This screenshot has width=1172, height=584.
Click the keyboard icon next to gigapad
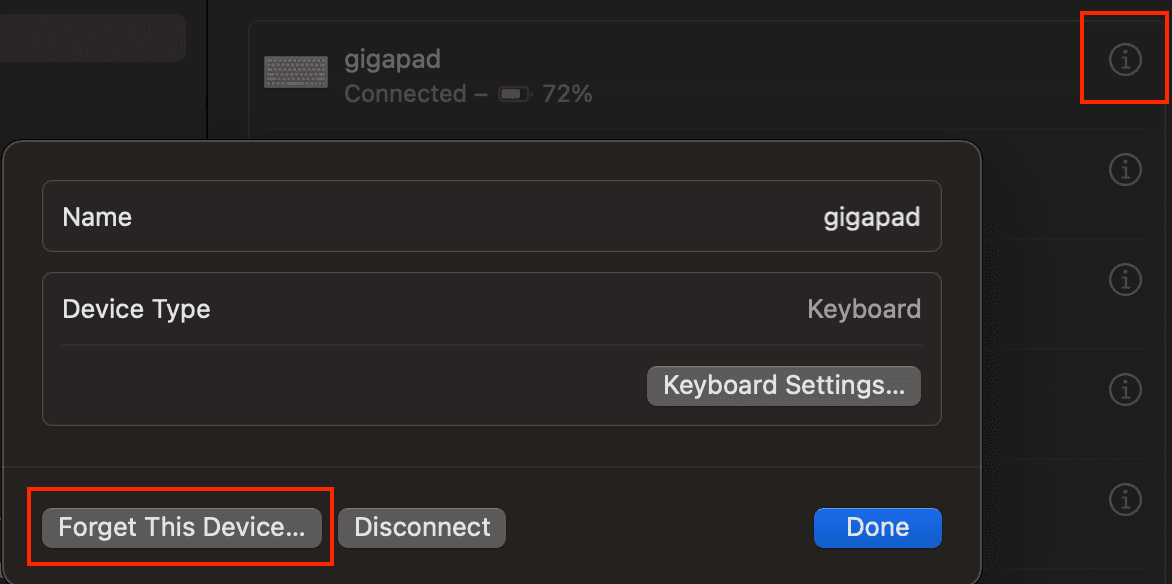295,71
